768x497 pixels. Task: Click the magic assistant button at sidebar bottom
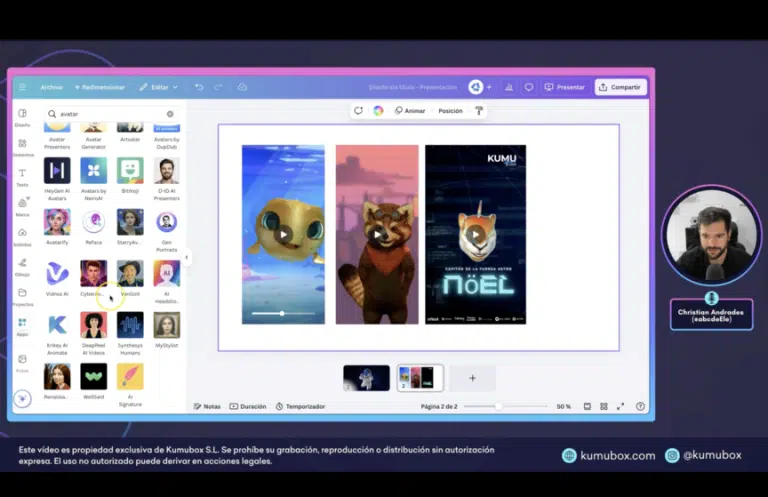23,398
